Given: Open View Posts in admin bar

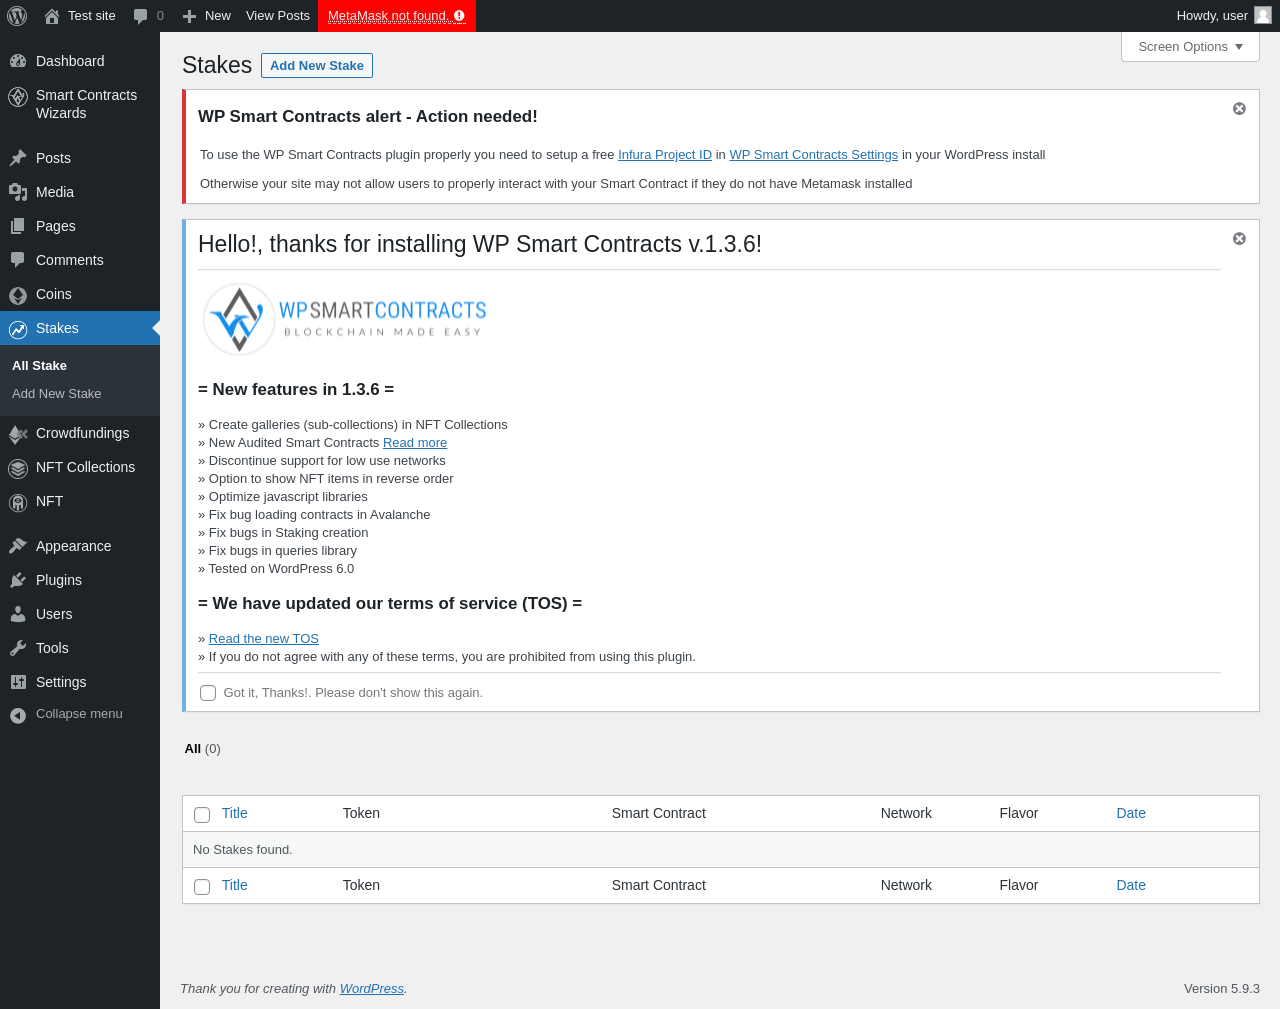Looking at the screenshot, I should 278,16.
